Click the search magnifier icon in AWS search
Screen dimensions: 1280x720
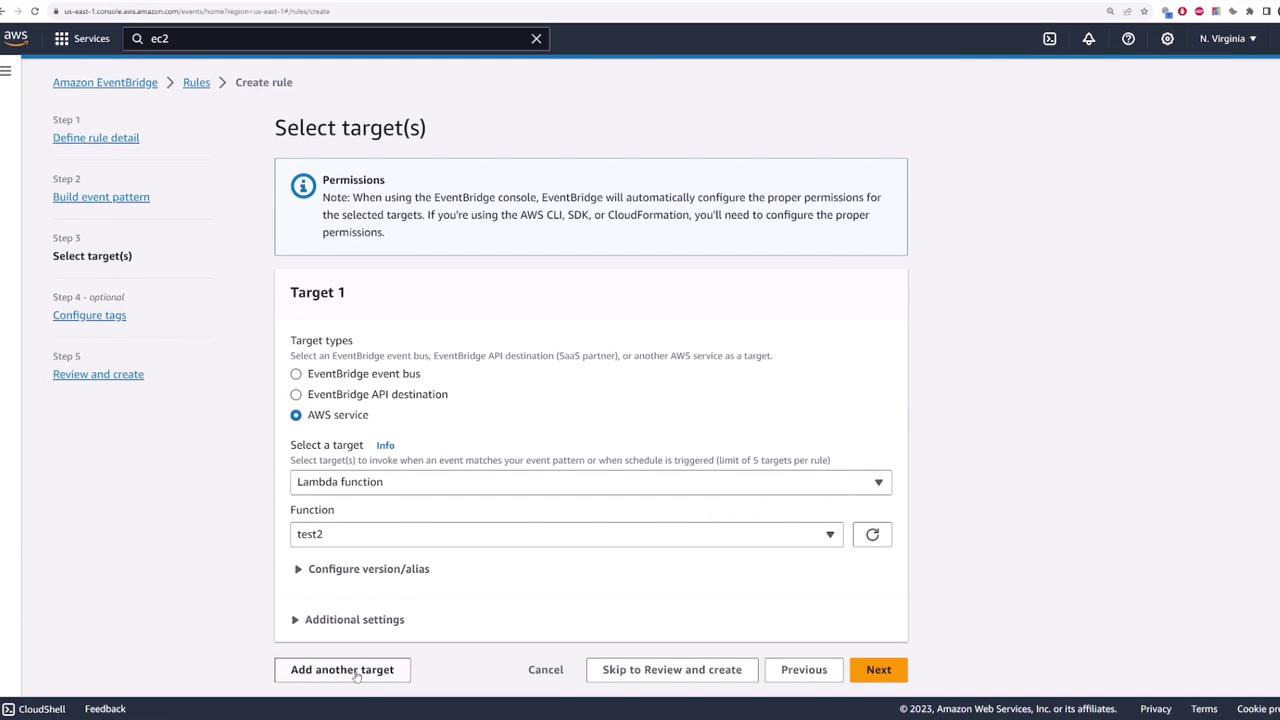(x=138, y=38)
